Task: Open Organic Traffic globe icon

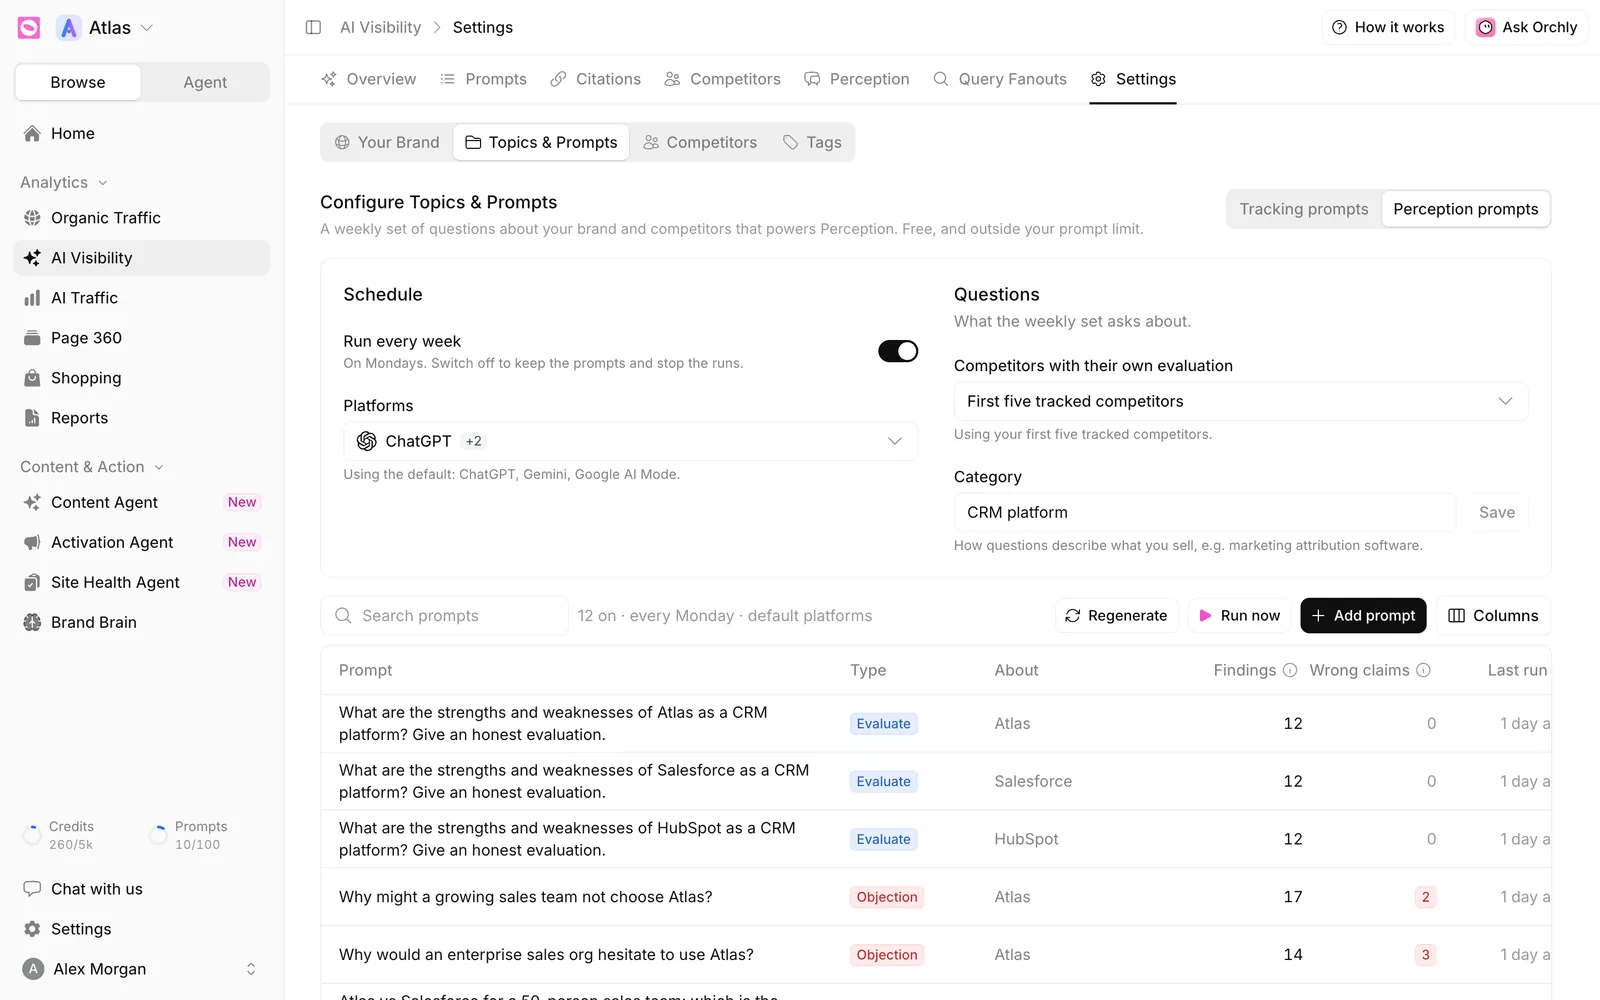Action: coord(32,218)
